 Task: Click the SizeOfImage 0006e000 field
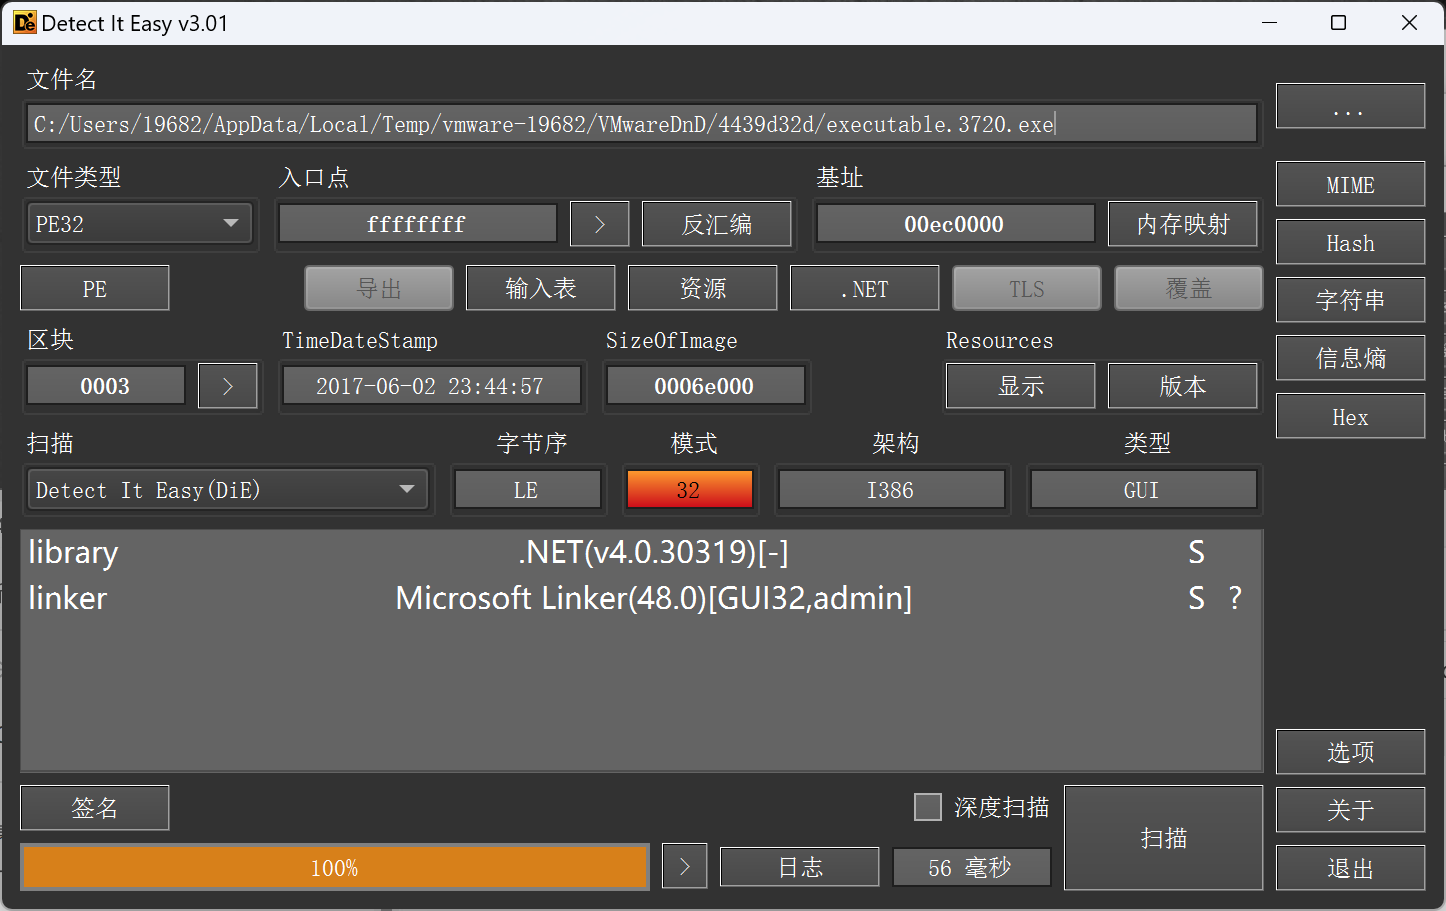tap(705, 386)
